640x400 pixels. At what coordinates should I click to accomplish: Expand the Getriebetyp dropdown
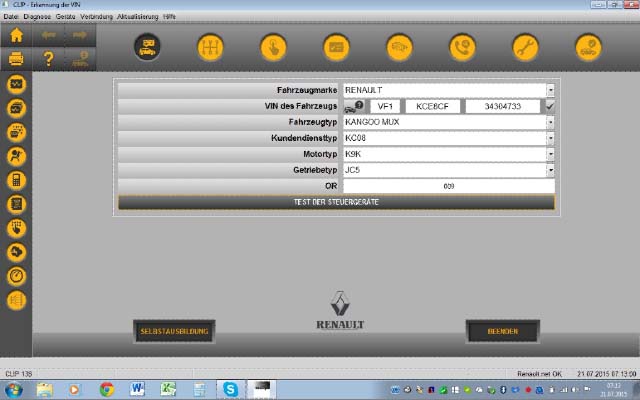pyautogui.click(x=550, y=170)
